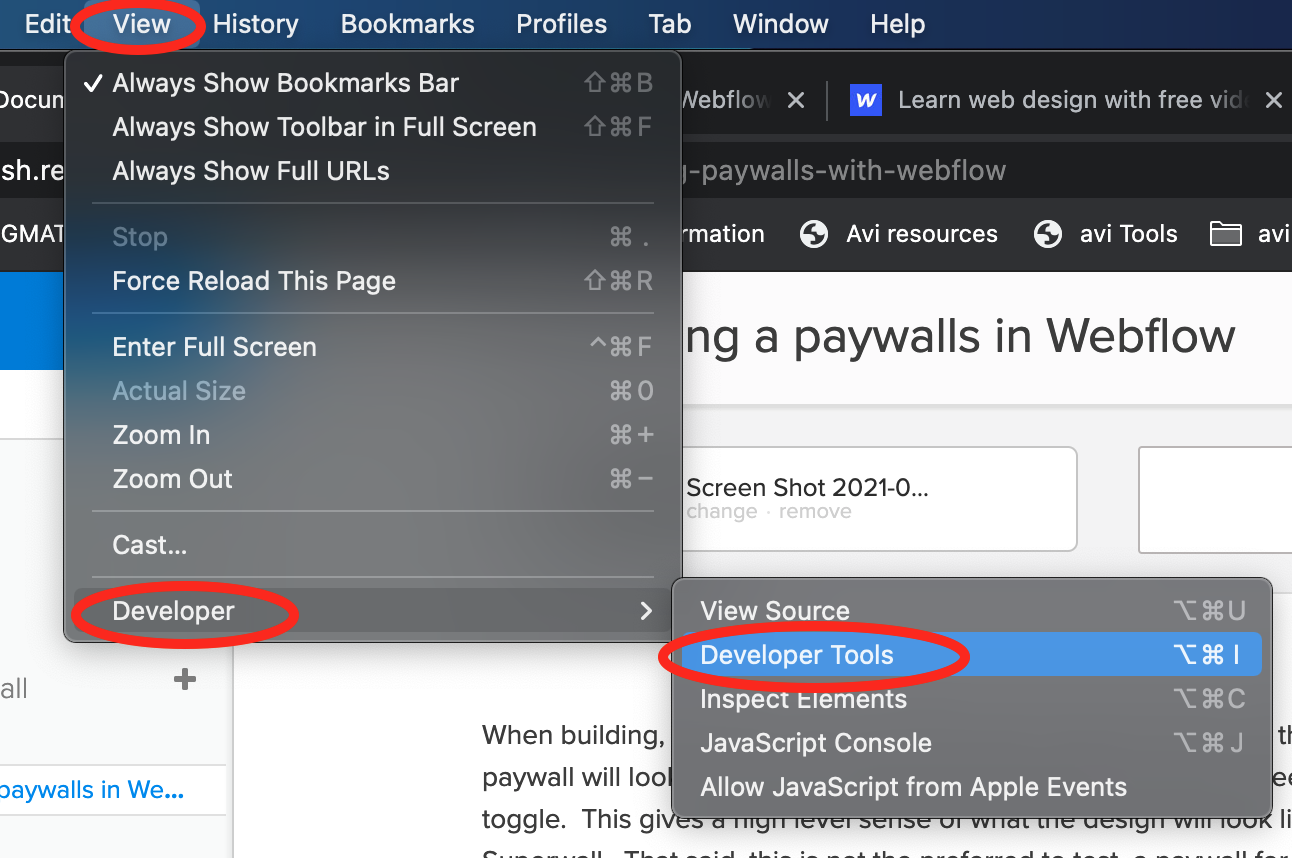Open Avi resources bookmark
This screenshot has width=1292, height=858.
tap(899, 234)
